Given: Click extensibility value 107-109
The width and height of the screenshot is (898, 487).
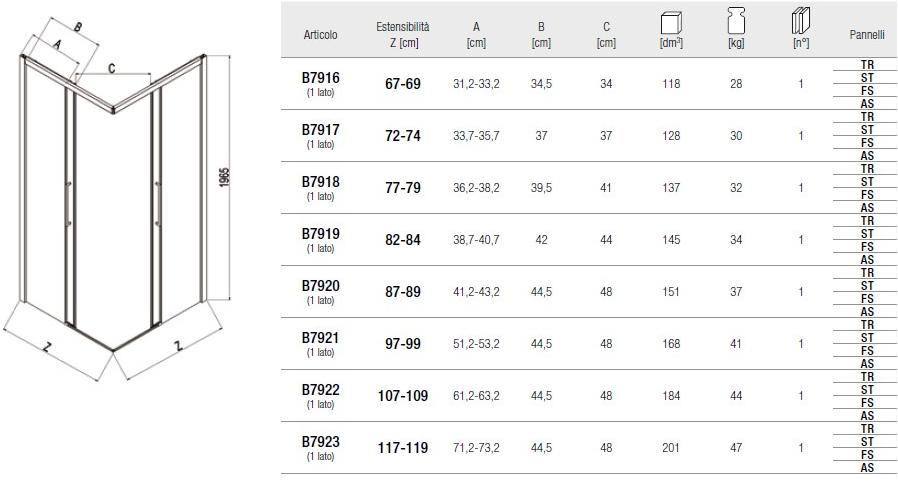Looking at the screenshot, I should pos(403,396).
